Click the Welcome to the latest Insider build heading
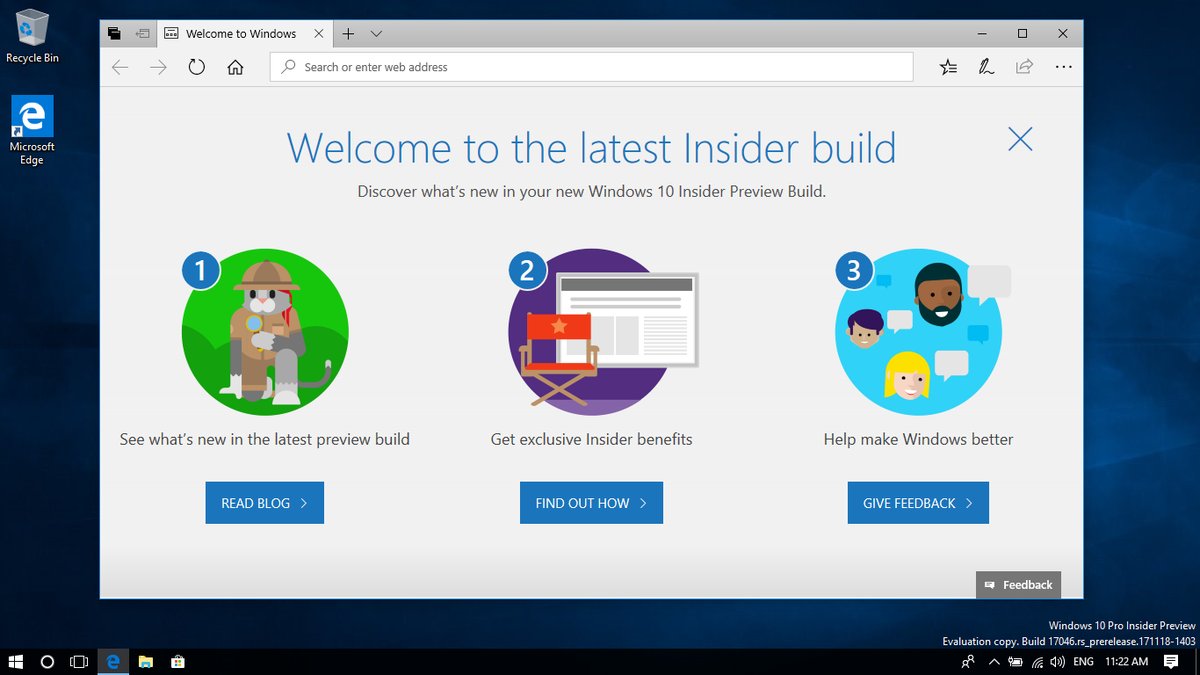Image resolution: width=1200 pixels, height=675 pixels. (x=591, y=148)
